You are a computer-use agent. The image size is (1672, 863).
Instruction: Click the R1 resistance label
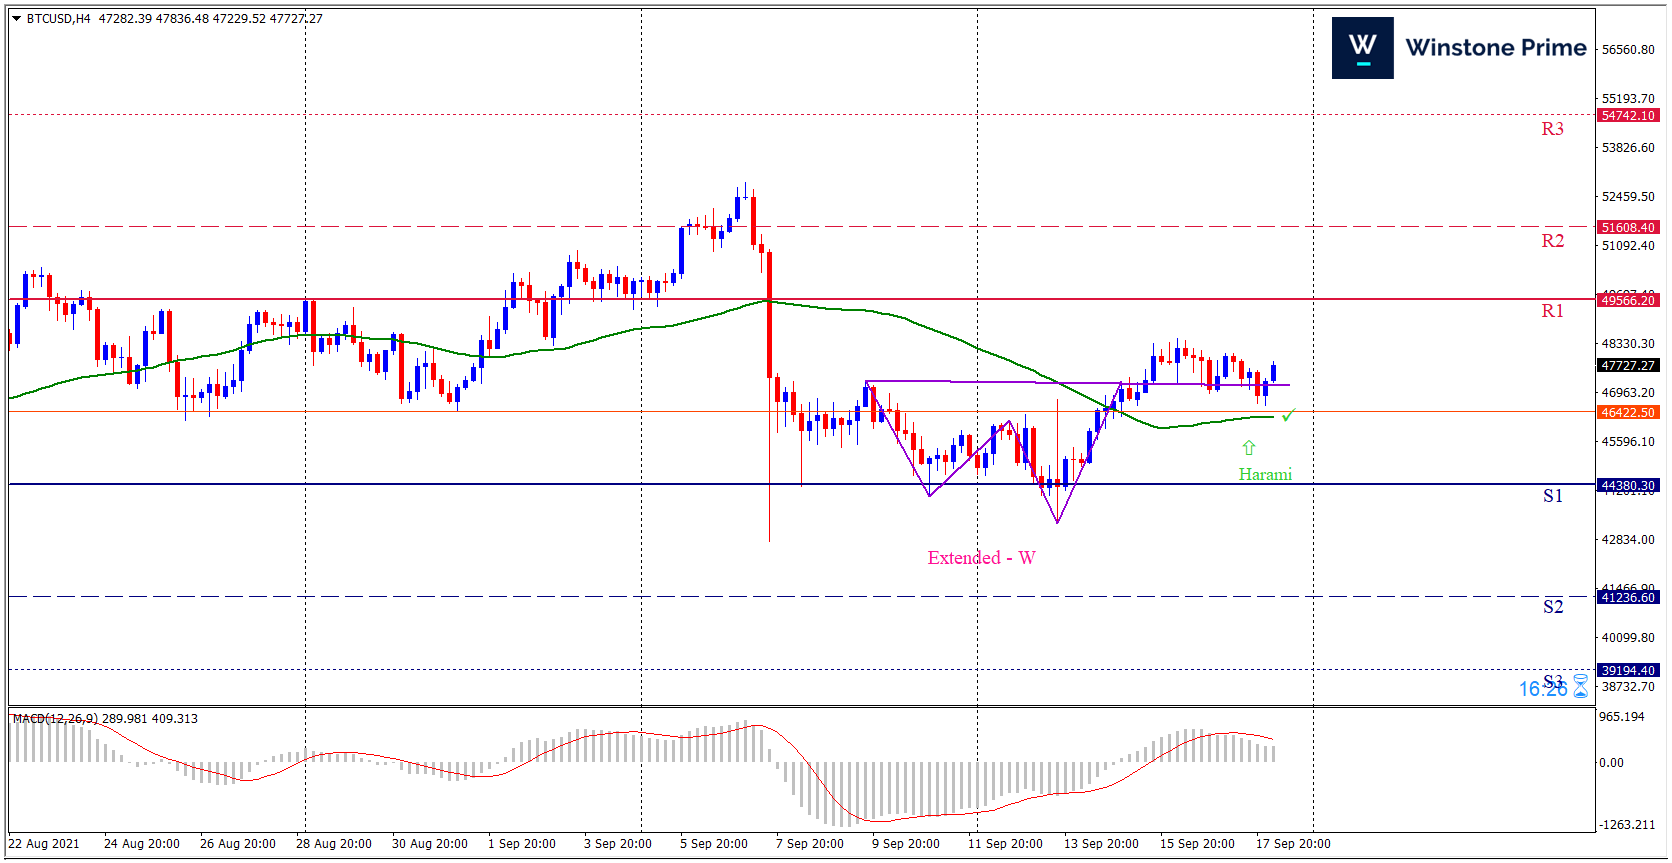click(x=1552, y=311)
